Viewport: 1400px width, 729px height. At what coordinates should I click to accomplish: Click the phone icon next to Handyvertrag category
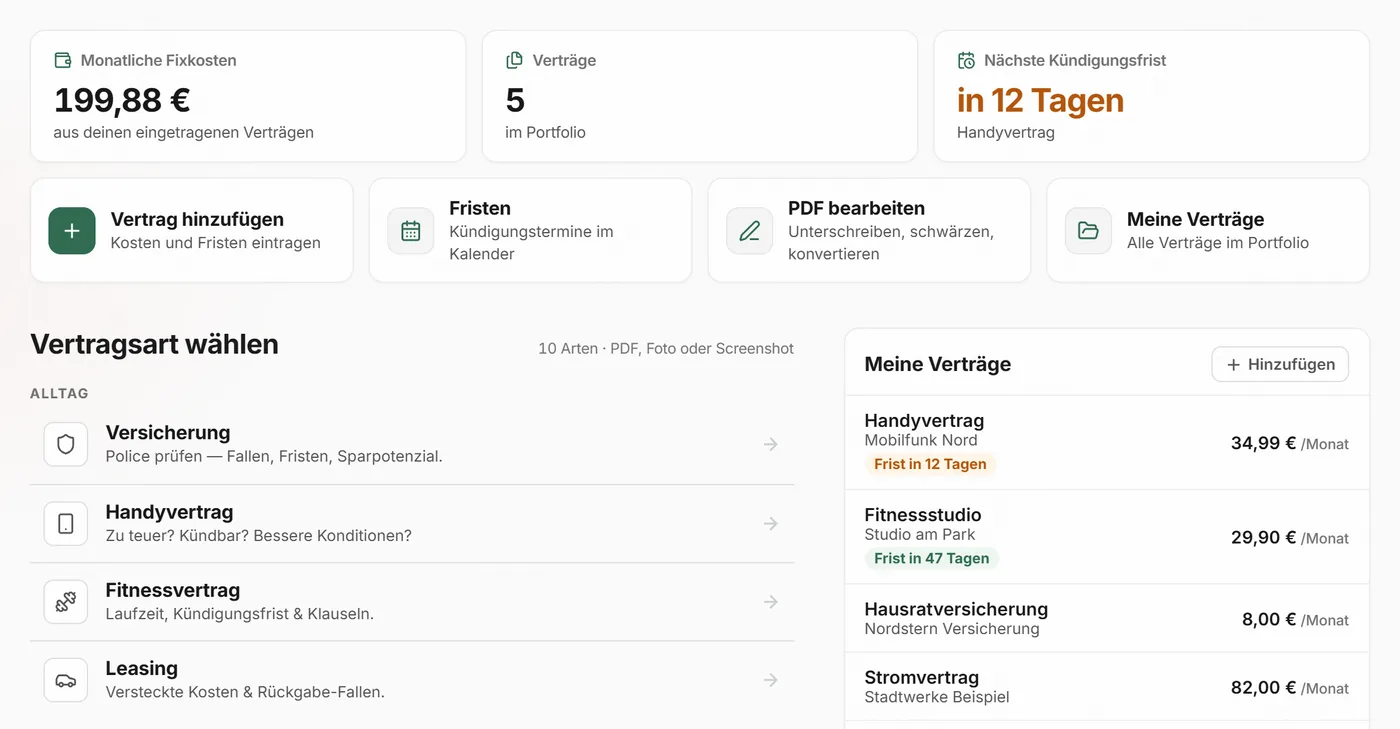tap(66, 523)
